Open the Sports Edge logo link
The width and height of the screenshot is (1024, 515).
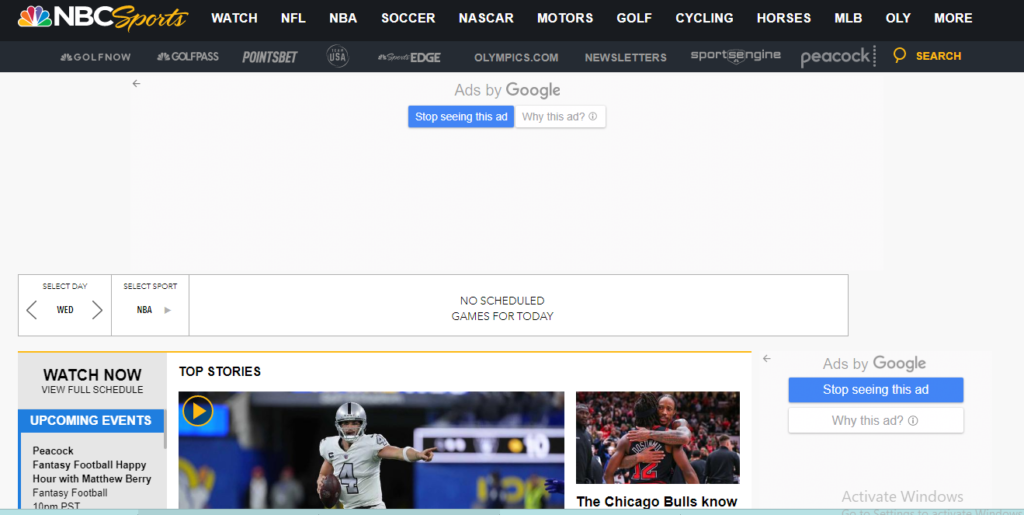[x=409, y=57]
